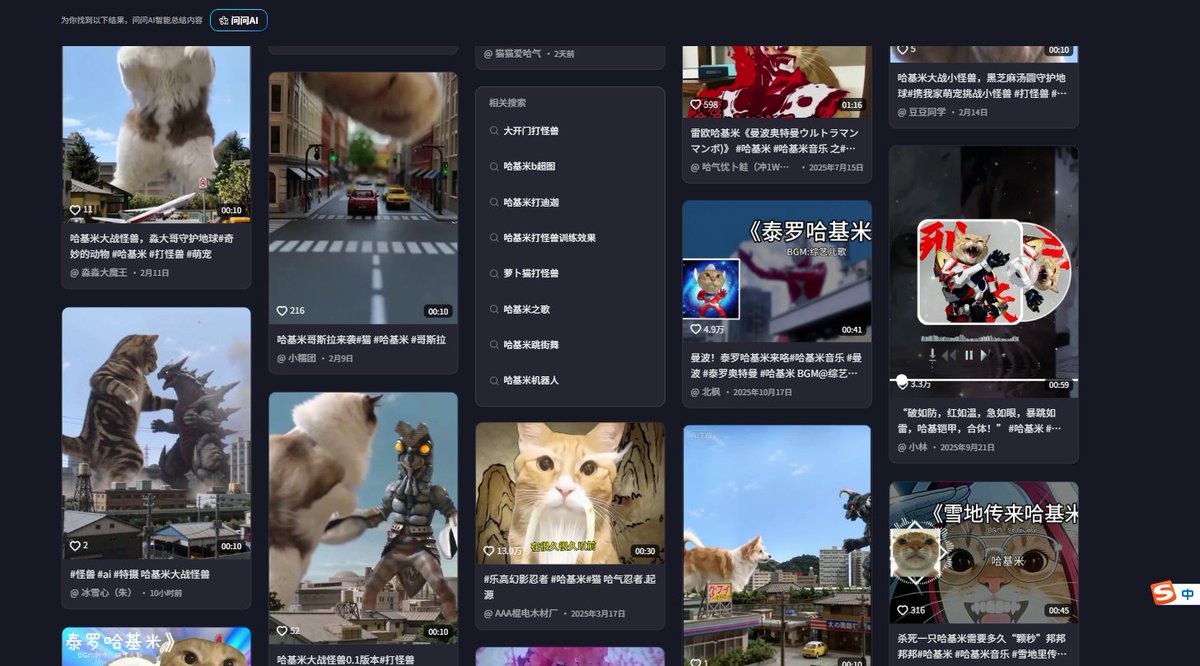
Task: Select the download icon above the pause control
Action: 933,354
